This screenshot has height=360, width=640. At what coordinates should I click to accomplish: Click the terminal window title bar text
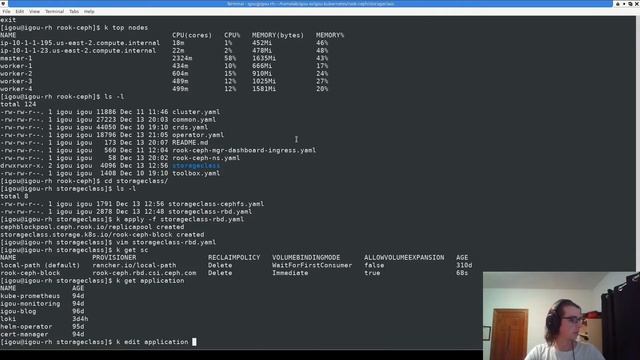(311, 4)
